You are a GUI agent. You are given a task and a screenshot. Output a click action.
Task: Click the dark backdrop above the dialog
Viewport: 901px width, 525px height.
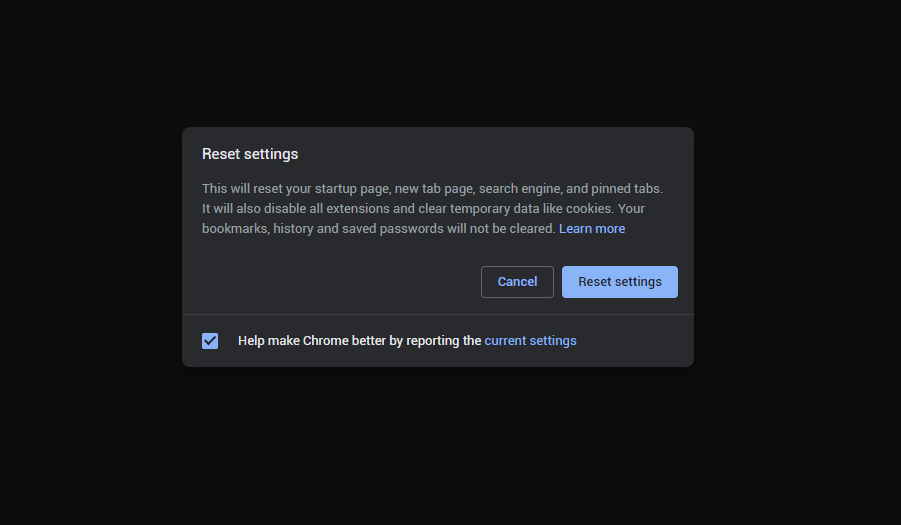(x=450, y=60)
